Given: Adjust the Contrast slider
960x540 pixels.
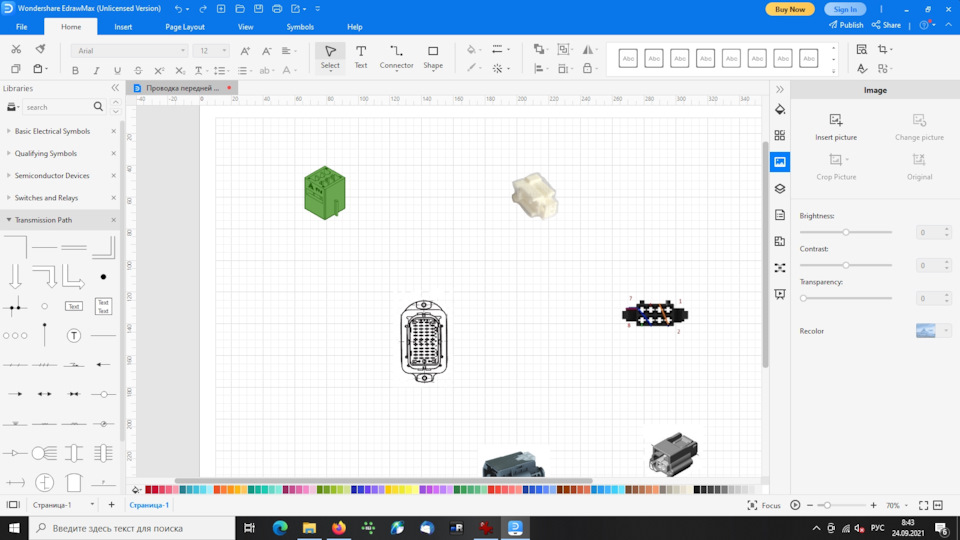Looking at the screenshot, I should pyautogui.click(x=846, y=266).
